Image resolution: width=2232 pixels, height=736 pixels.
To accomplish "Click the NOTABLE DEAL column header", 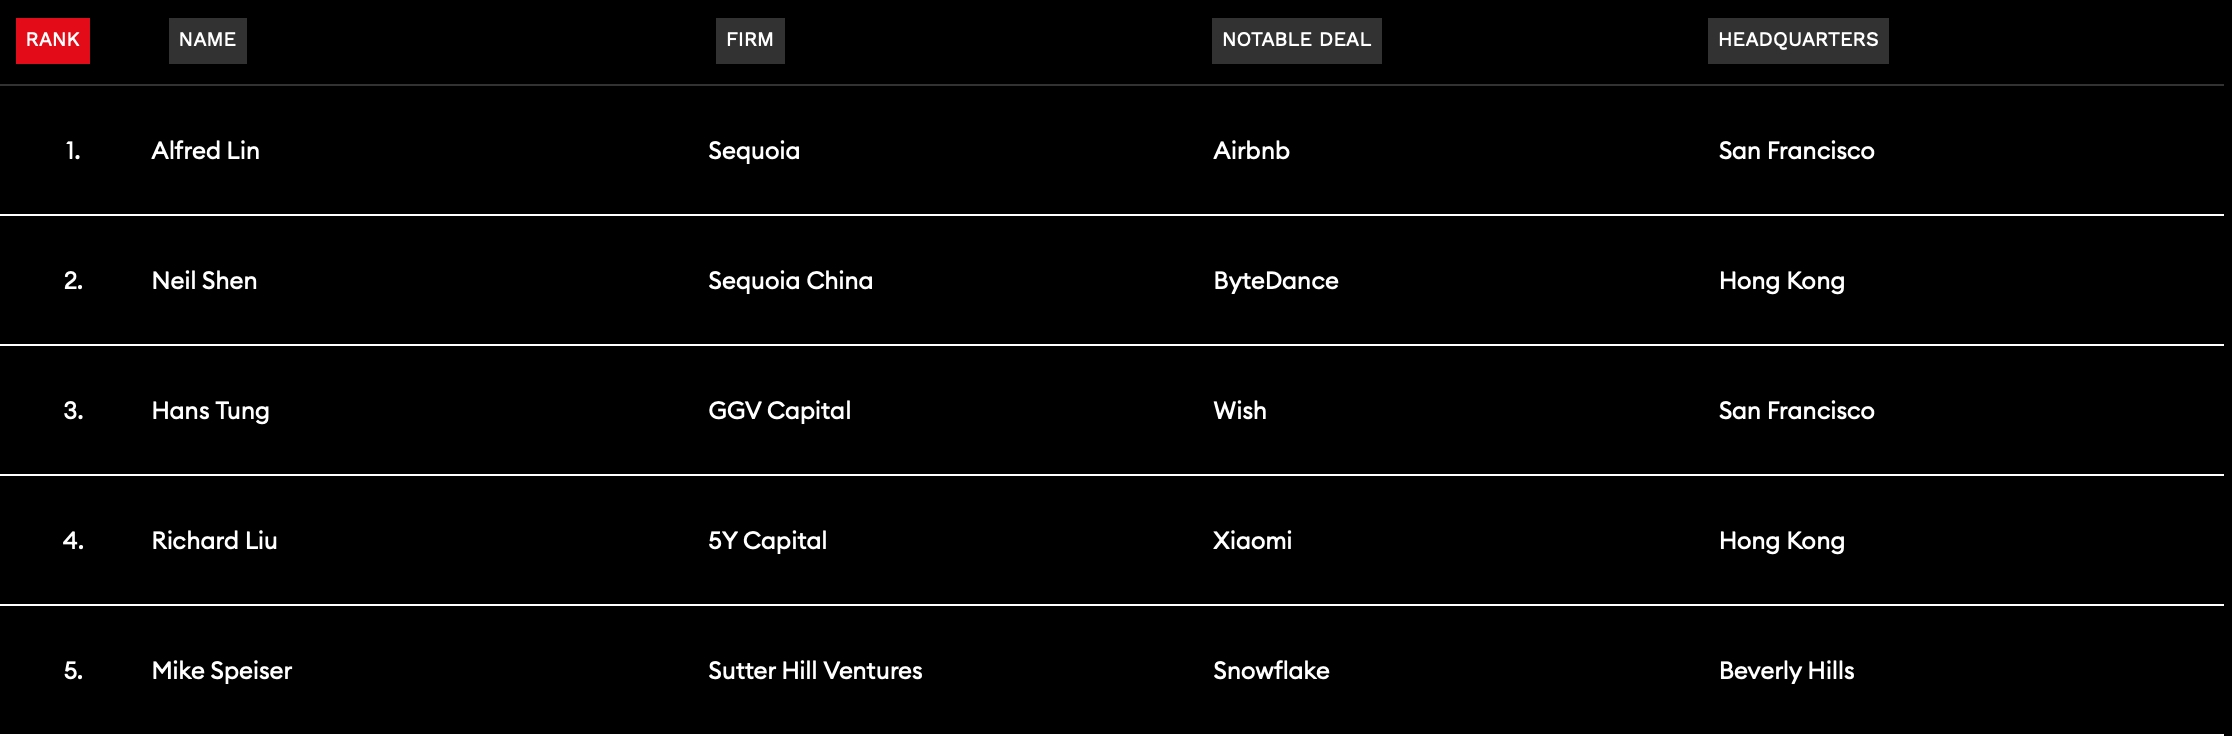I will point(1296,40).
